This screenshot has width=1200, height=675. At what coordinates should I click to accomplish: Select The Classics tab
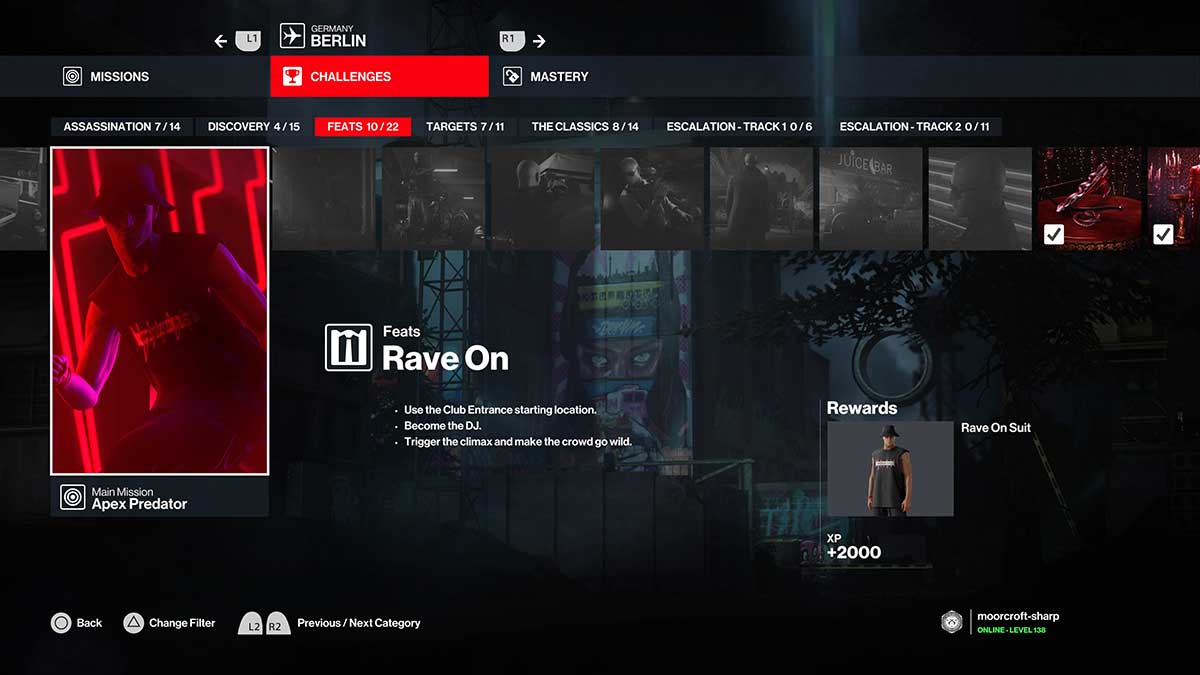(x=585, y=126)
